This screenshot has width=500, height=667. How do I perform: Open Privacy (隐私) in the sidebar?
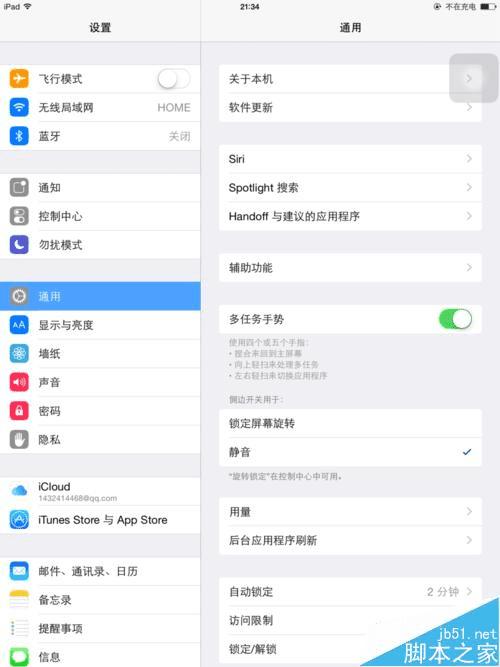pos(100,439)
